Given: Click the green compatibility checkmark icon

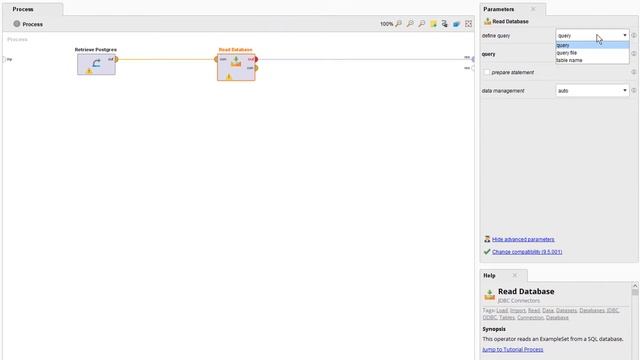Looking at the screenshot, I should (x=487, y=251).
